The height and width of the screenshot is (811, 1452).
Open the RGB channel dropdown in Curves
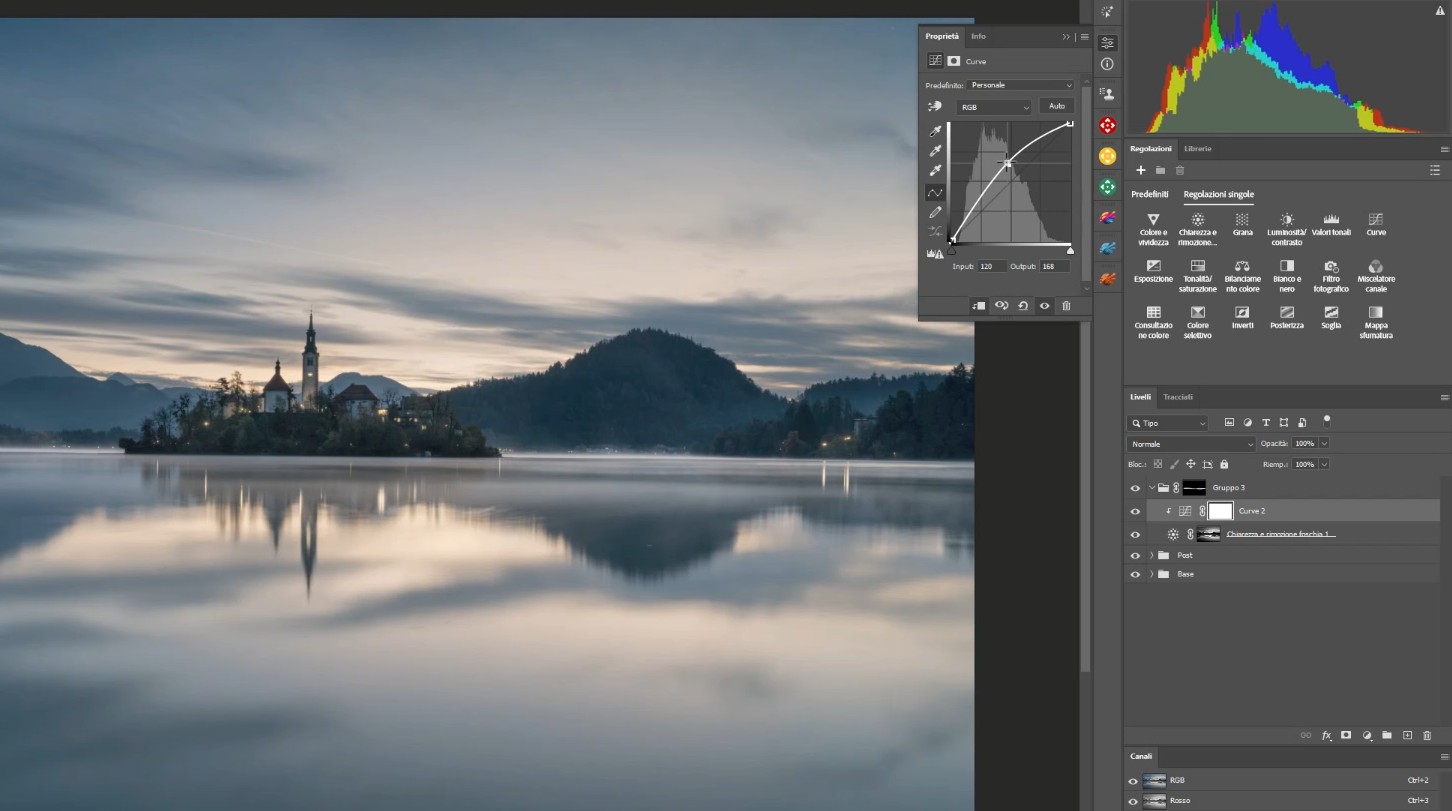pos(994,107)
